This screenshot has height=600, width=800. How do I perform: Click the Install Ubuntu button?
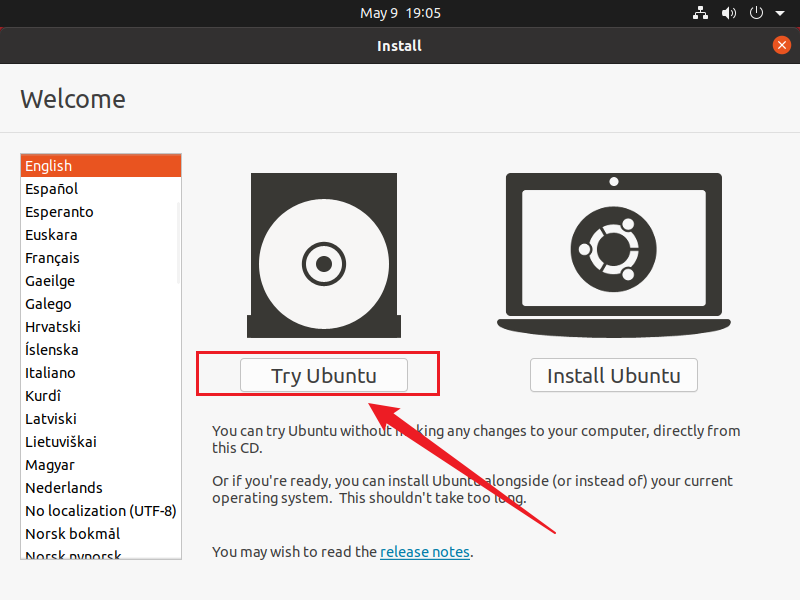click(614, 375)
